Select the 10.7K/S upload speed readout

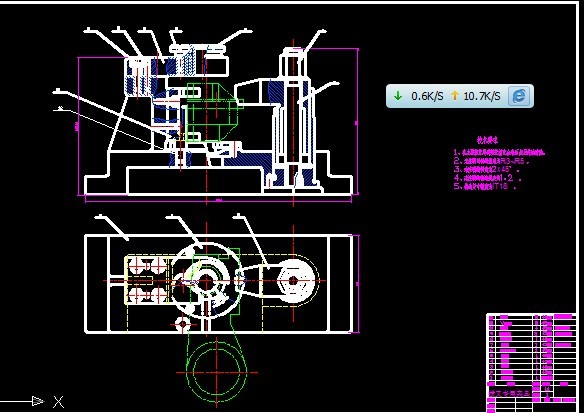click(482, 96)
